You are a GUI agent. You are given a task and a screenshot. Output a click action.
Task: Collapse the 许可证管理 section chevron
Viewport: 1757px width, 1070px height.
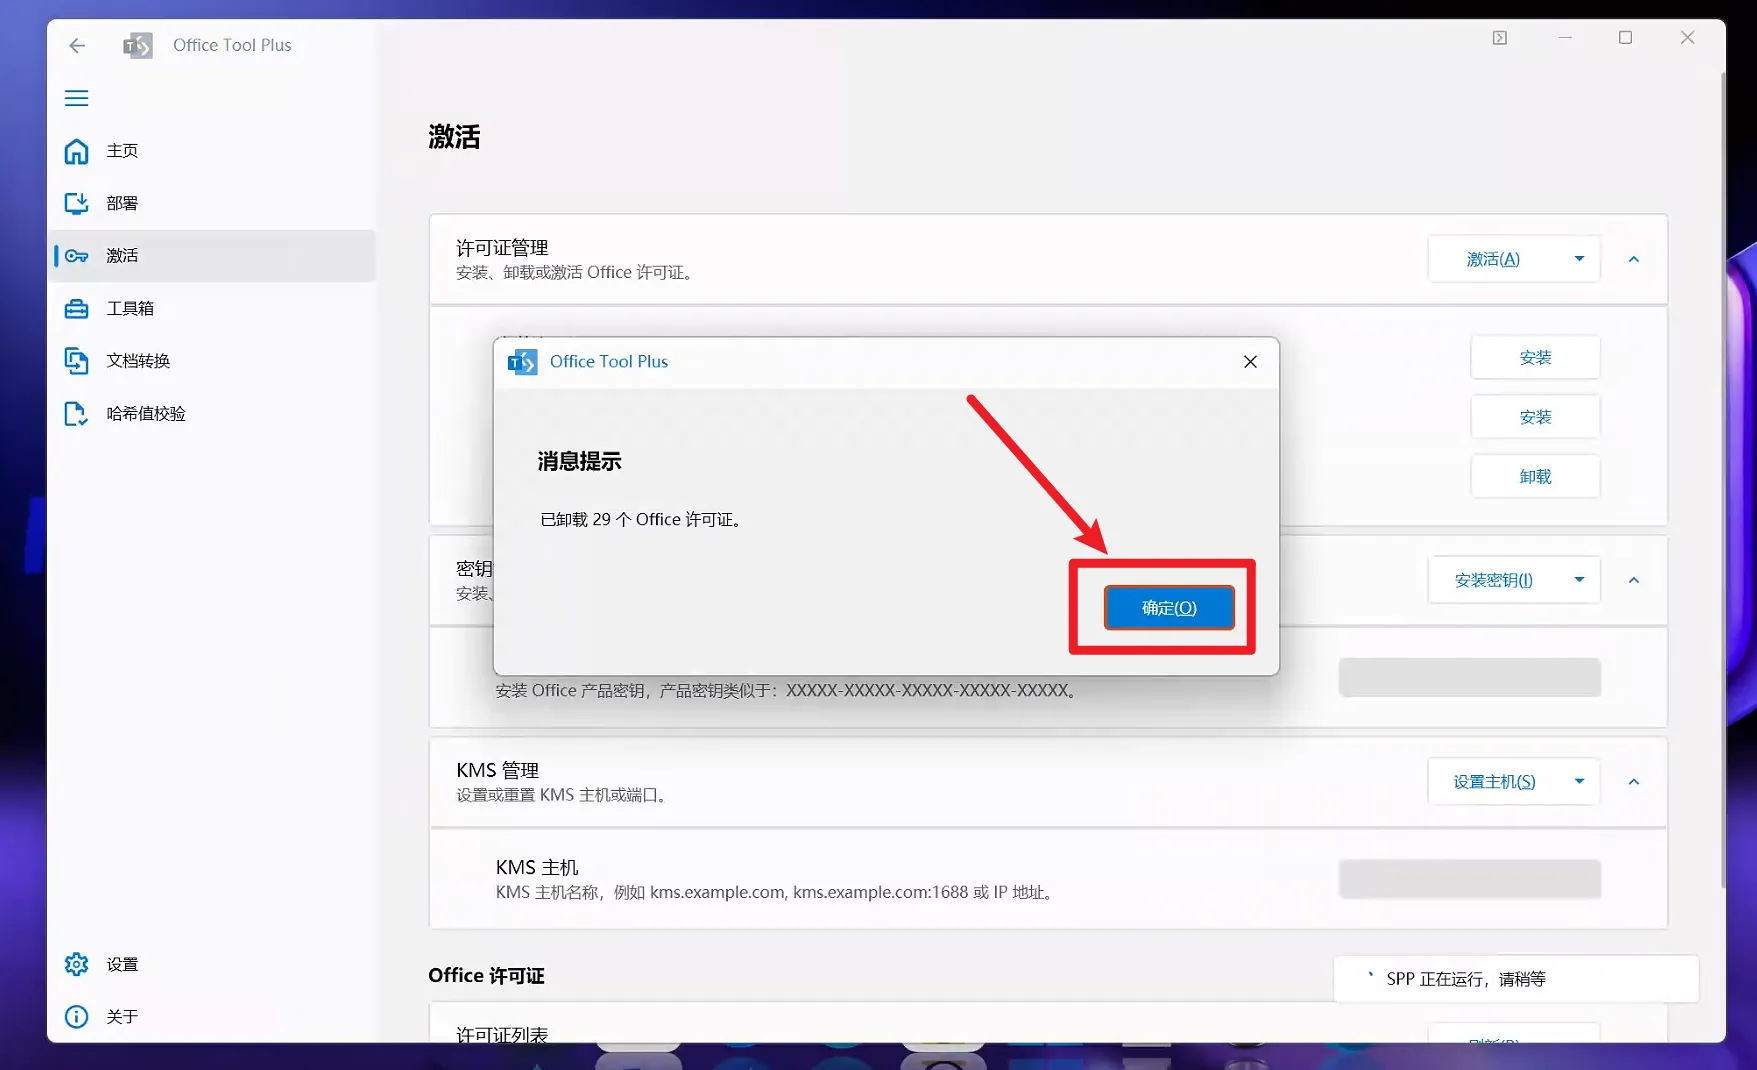[x=1634, y=259]
